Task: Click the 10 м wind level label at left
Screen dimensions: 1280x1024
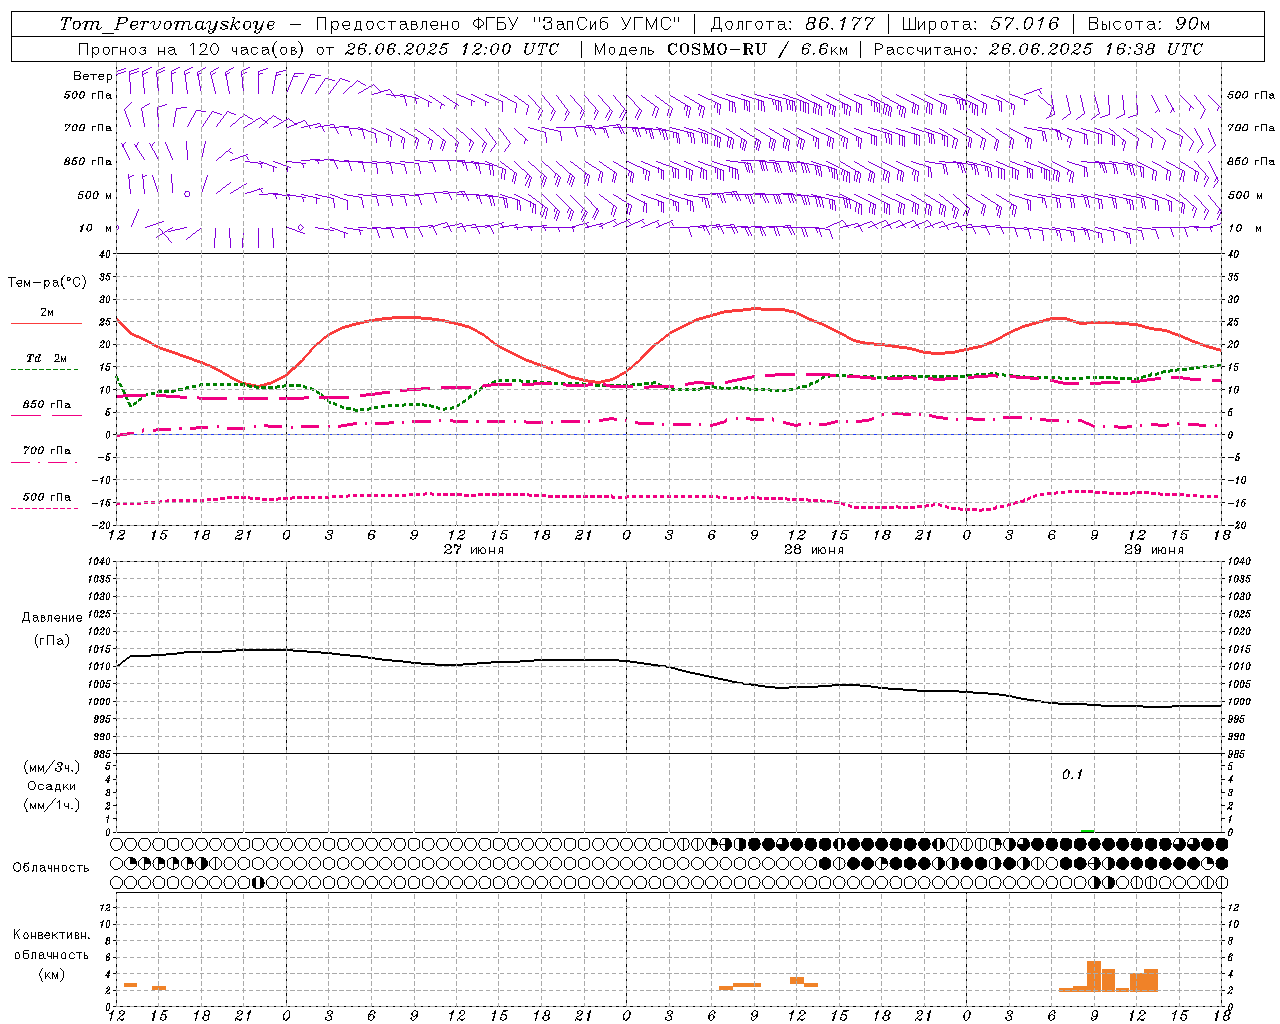Action: point(96,228)
